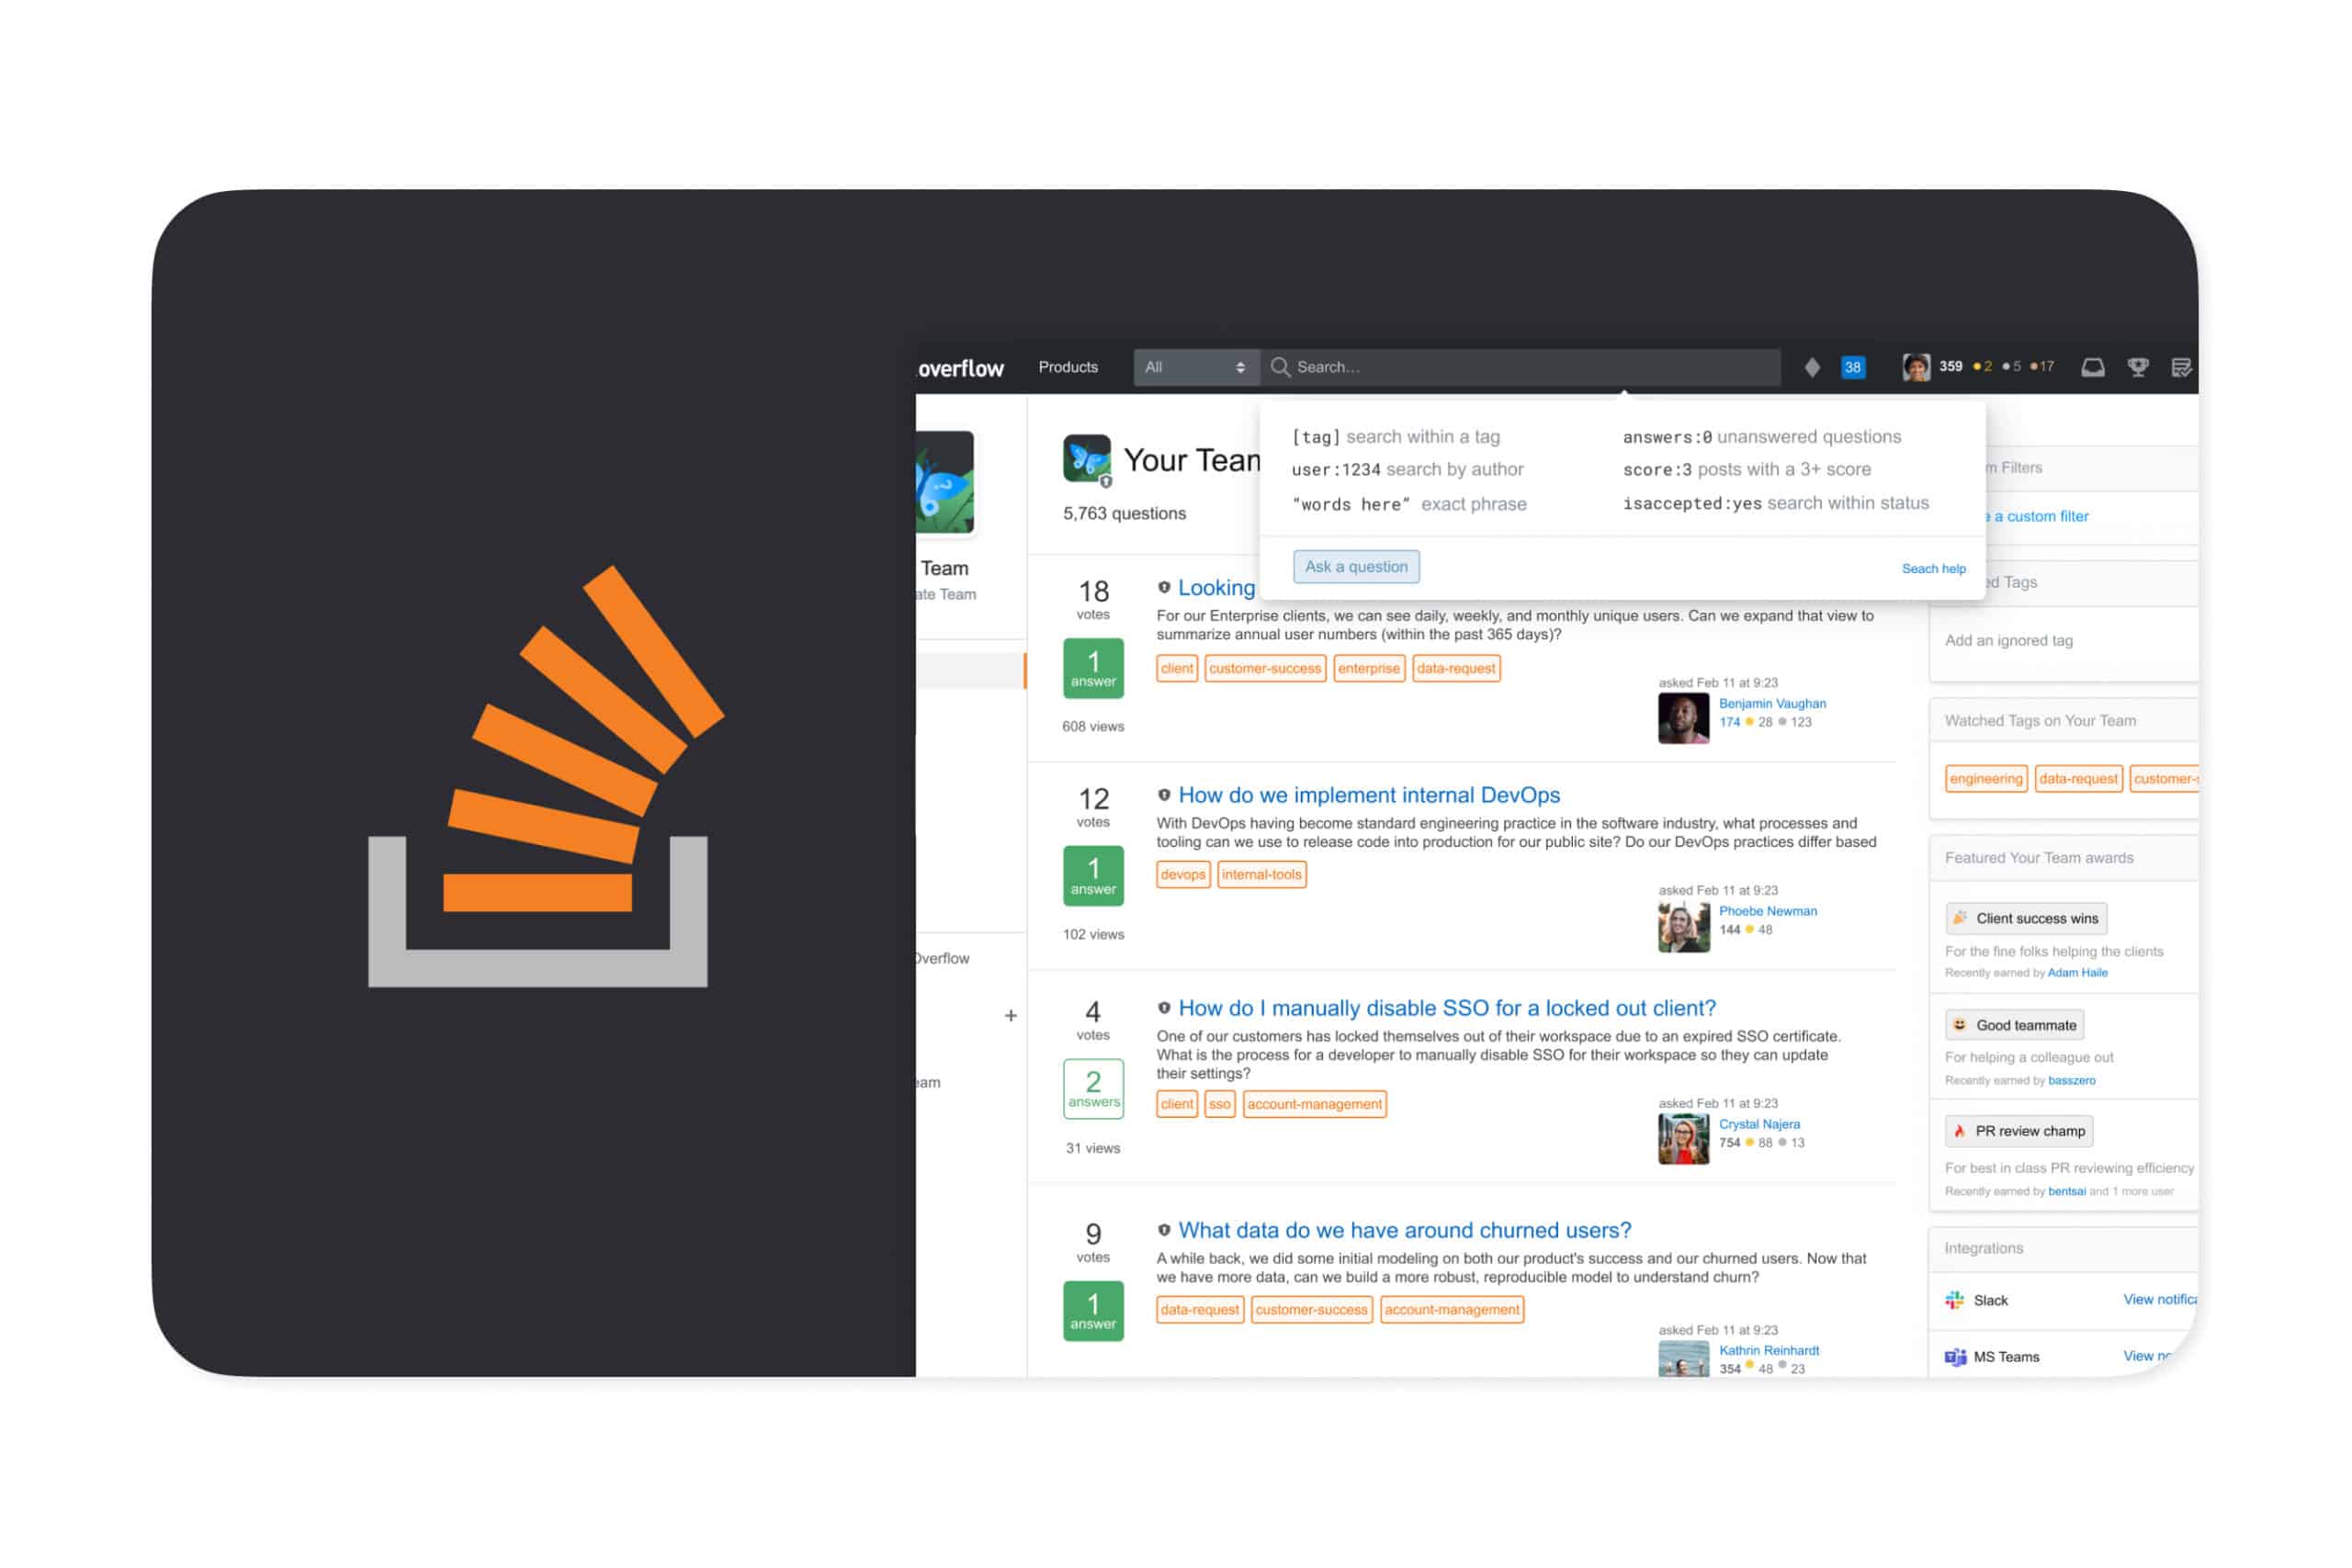Click the Slack integration icon
This screenshot has height=1568, width=2352.
[x=1954, y=1300]
